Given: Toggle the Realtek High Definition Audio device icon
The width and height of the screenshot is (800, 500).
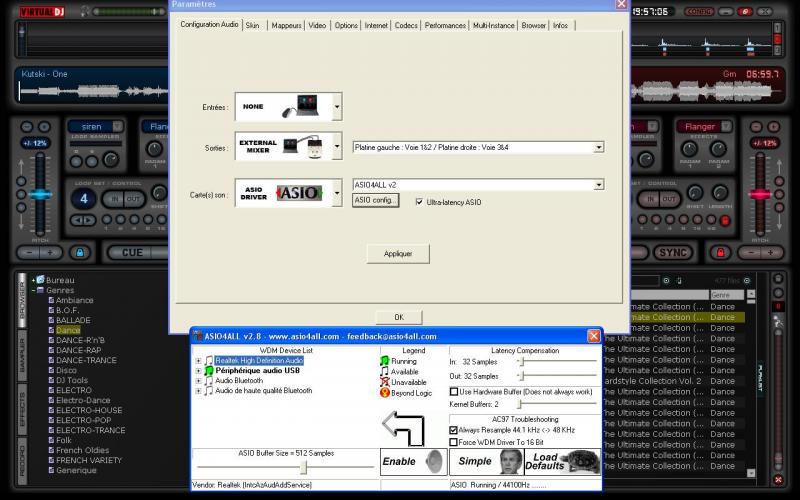Looking at the screenshot, I should pos(209,361).
